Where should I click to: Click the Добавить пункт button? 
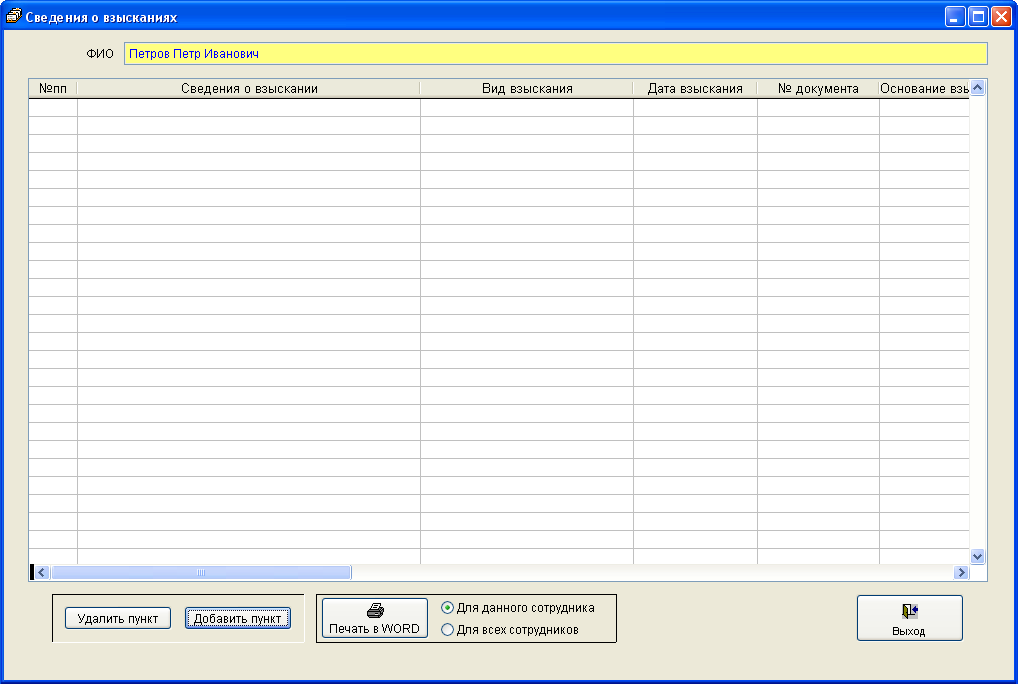238,618
